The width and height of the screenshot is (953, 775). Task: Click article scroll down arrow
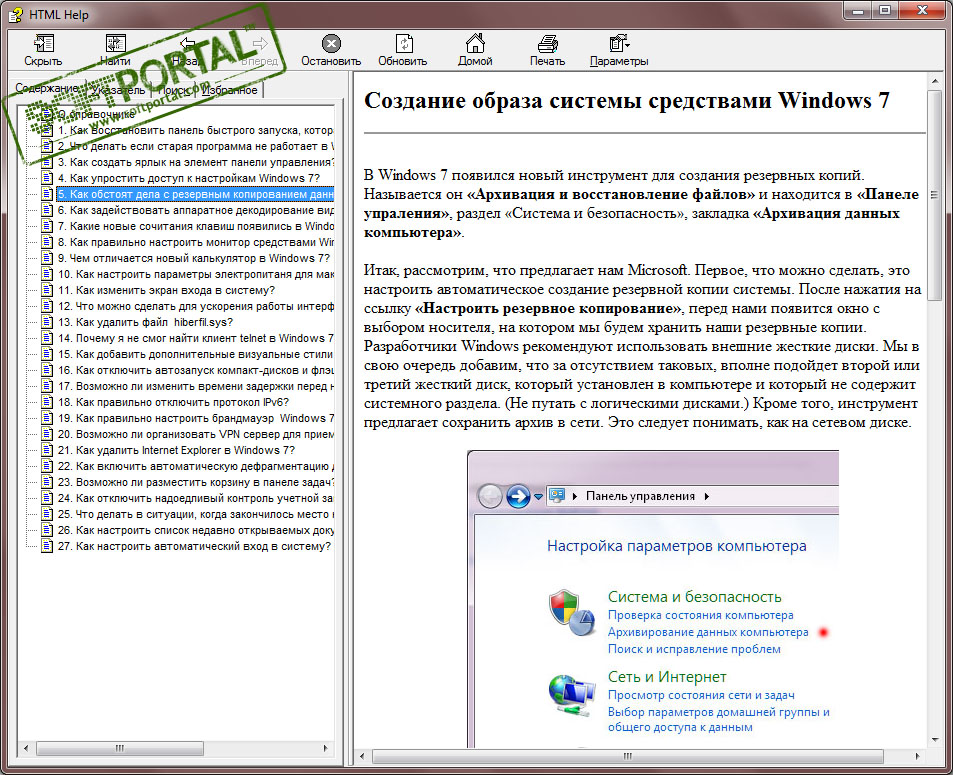[x=934, y=740]
